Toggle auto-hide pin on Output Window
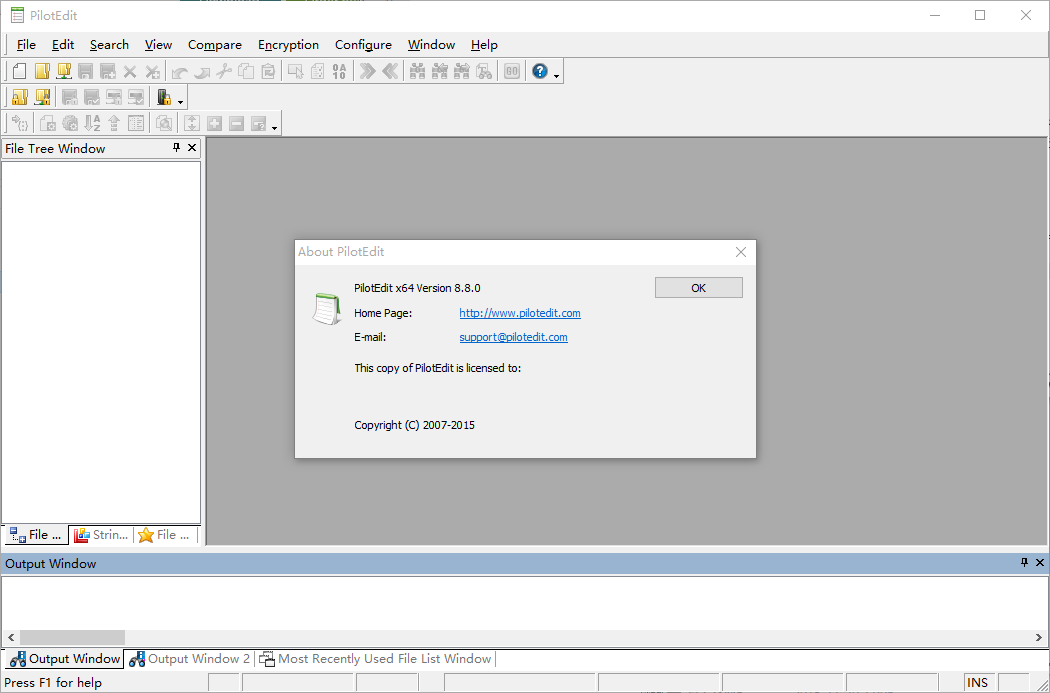1050x693 pixels. [x=1024, y=563]
